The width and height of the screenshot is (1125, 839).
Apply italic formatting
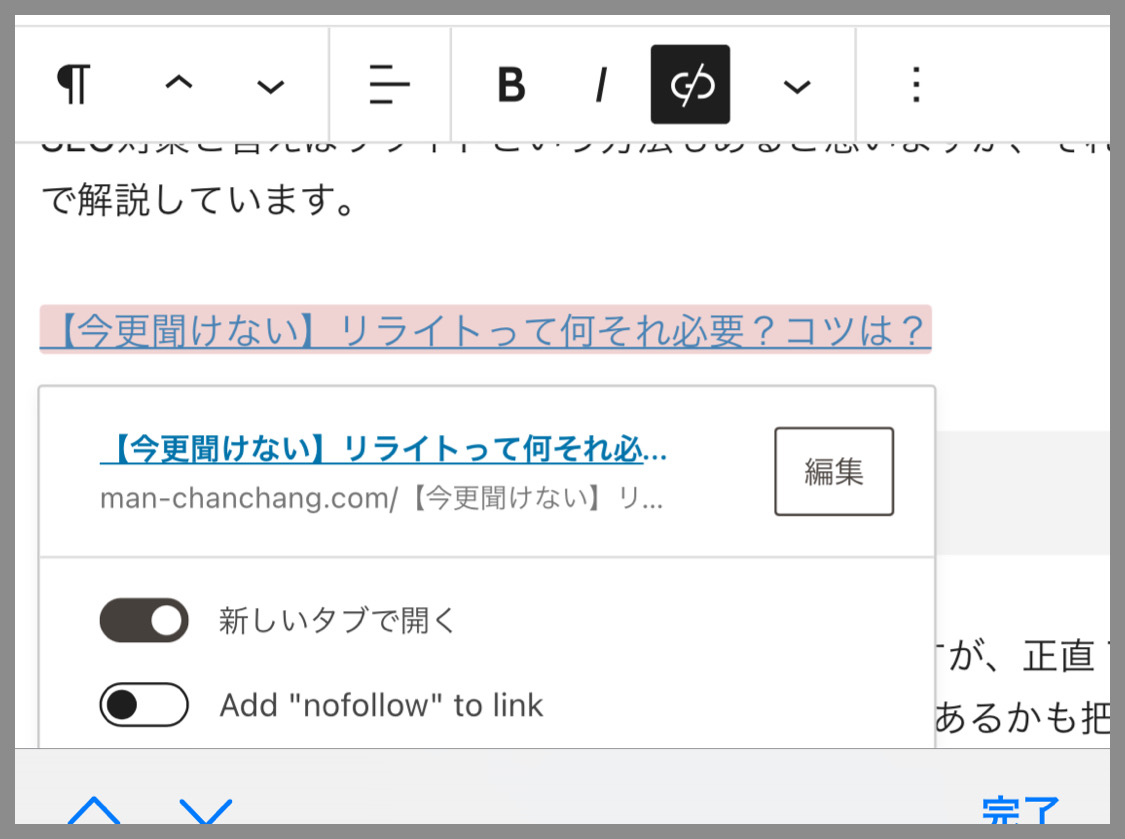600,85
